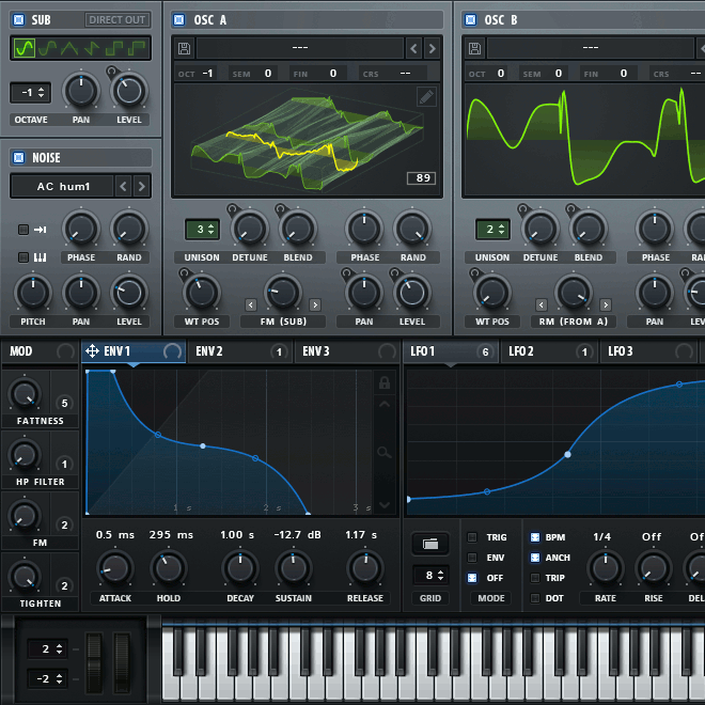Click the LFO RATE knob
This screenshot has width=705, height=705.
(605, 568)
